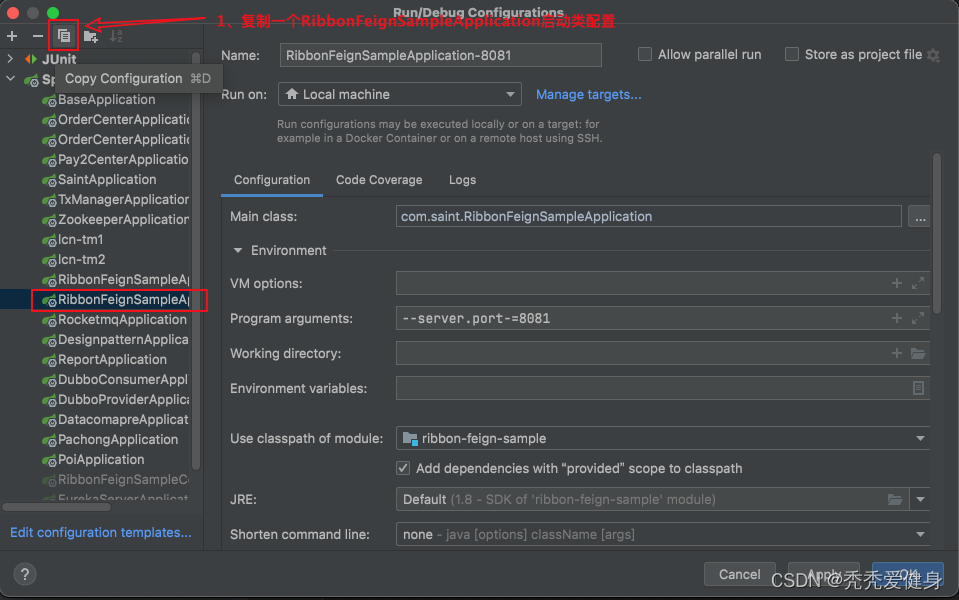Click the configuration list vertical scrollbar
Screen dimensions: 959x600
coord(196,260)
